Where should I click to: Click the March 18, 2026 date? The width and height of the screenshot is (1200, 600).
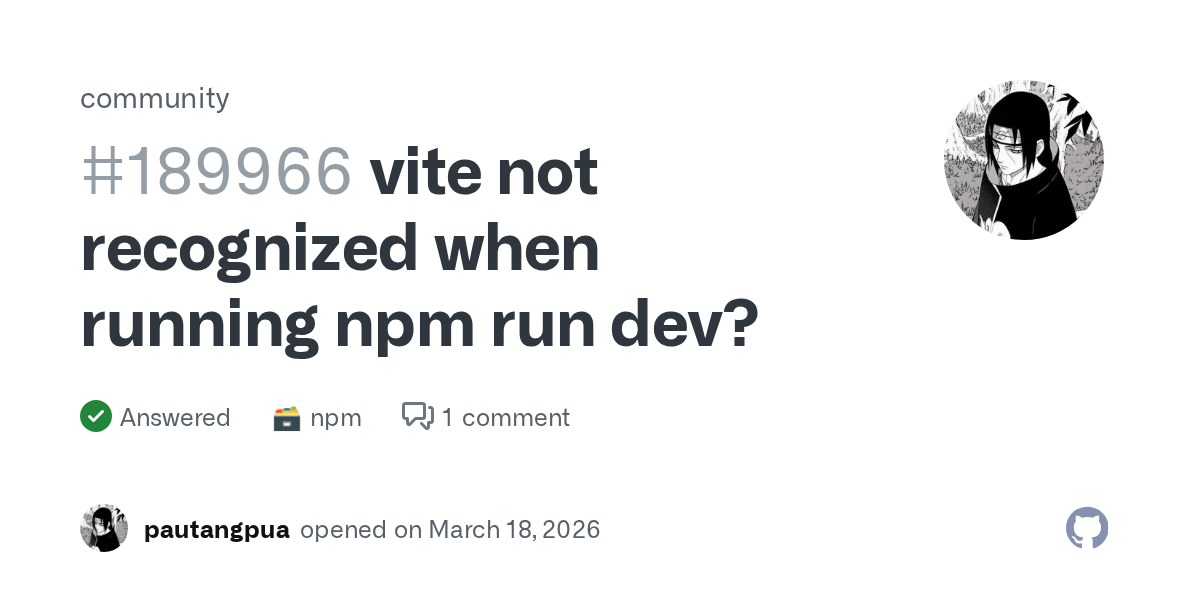514,529
